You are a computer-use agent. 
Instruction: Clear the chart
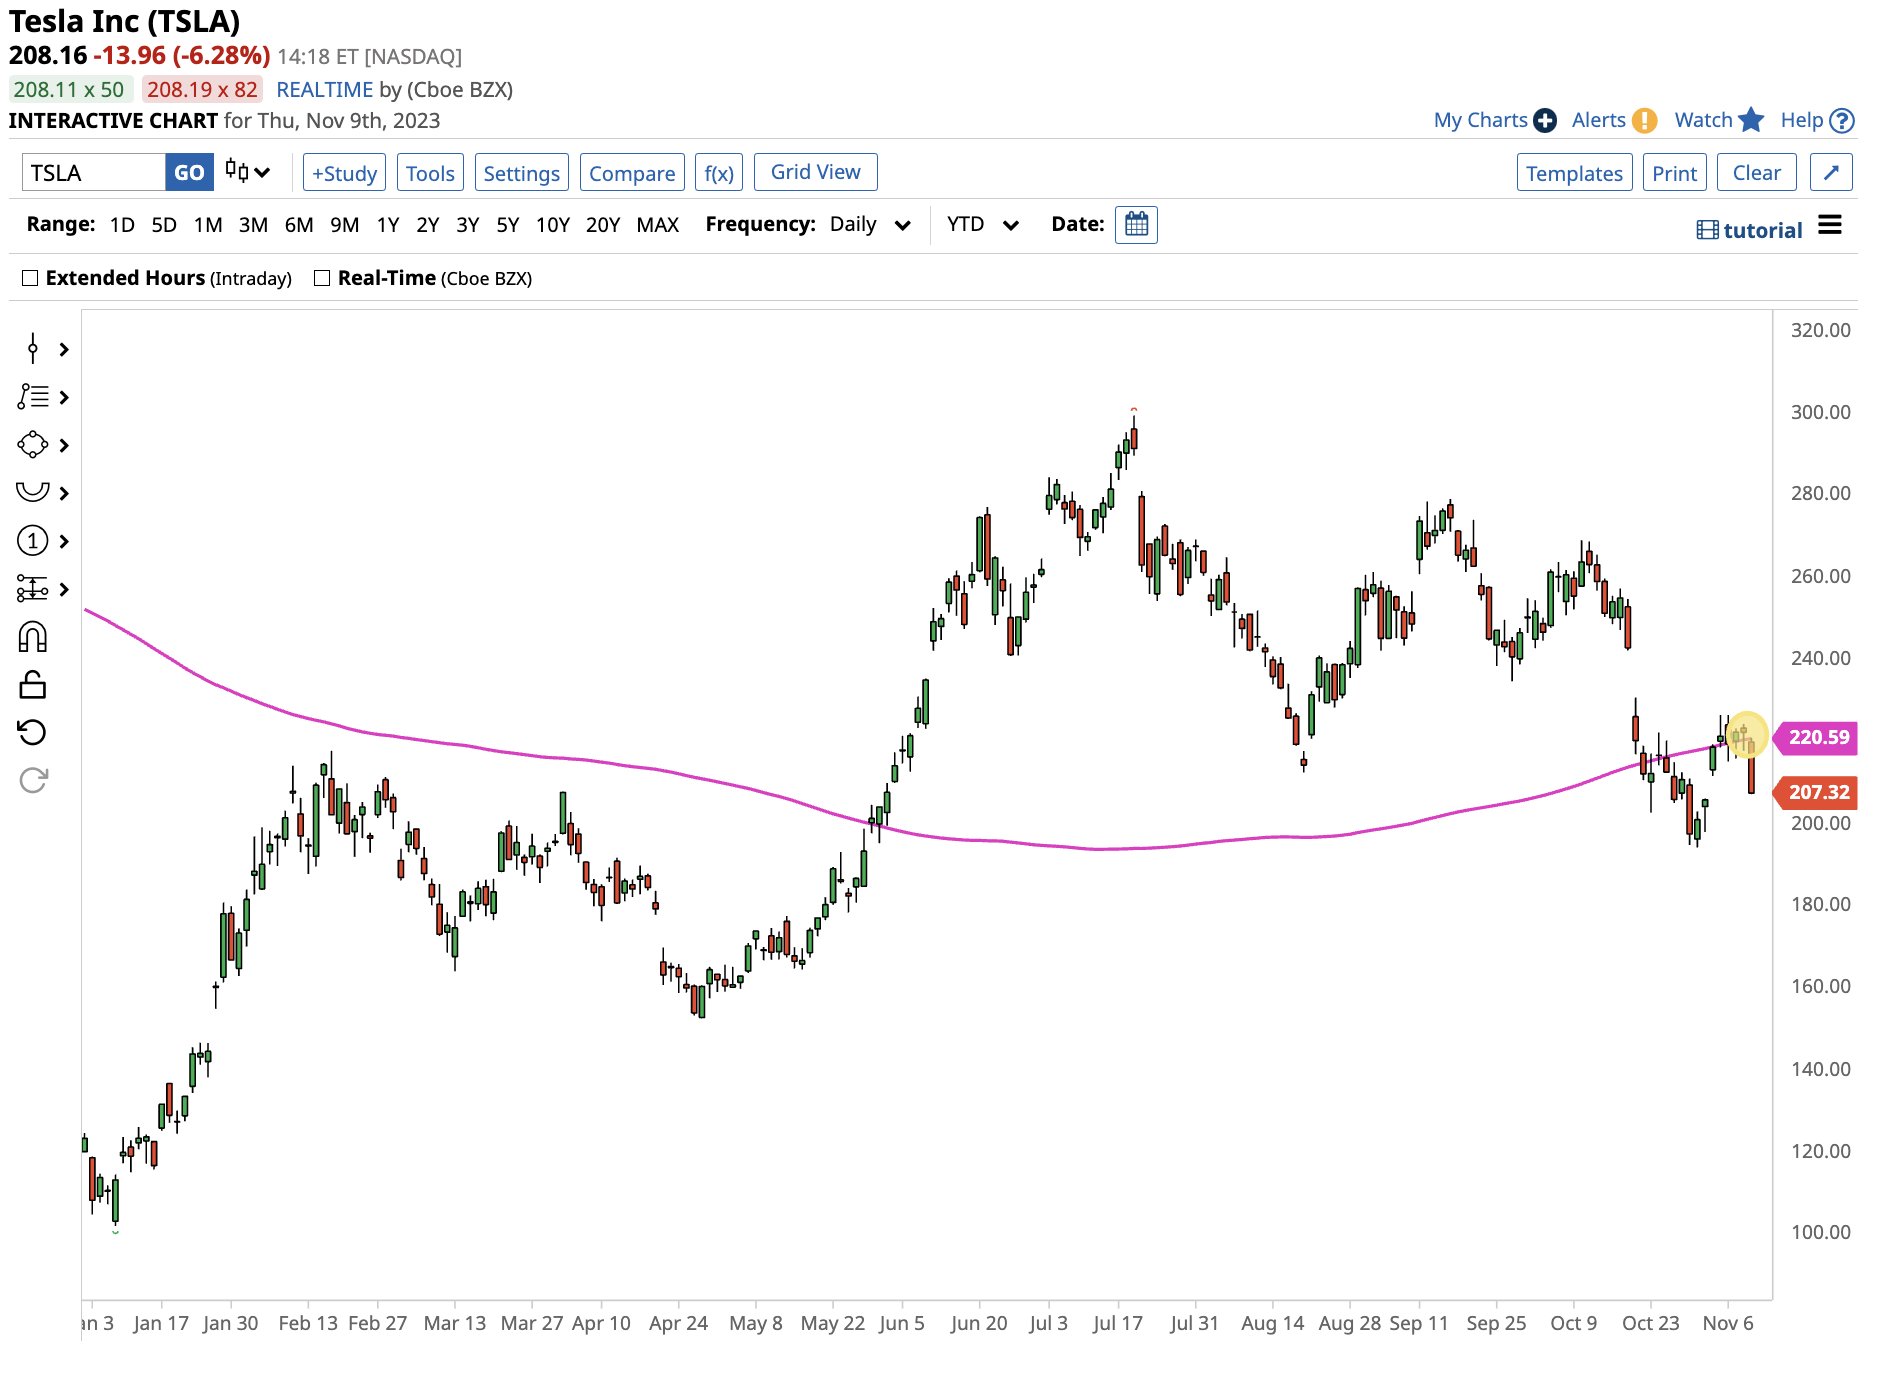[1756, 172]
